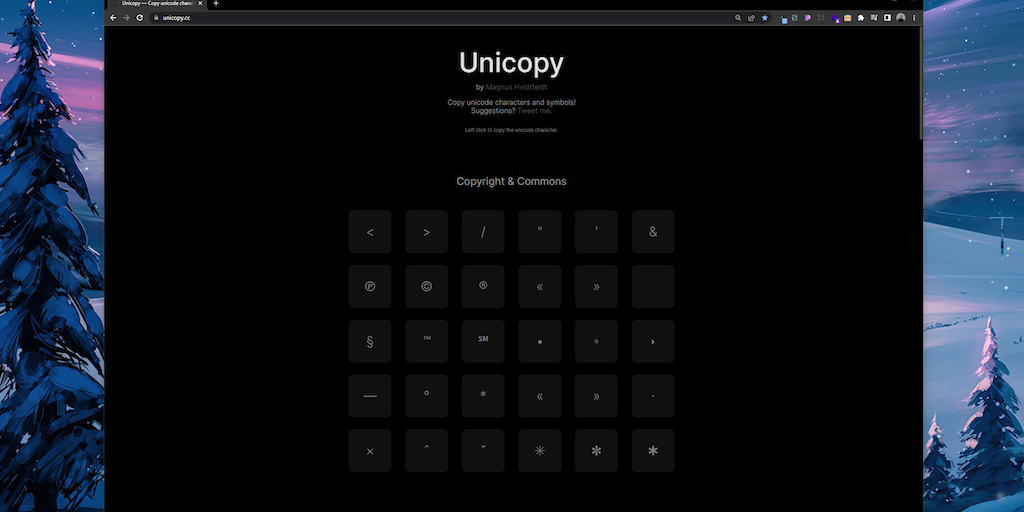Image resolution: width=1024 pixels, height=512 pixels.
Task: Copy the circumflex ˆ symbol tile
Action: coord(426,451)
